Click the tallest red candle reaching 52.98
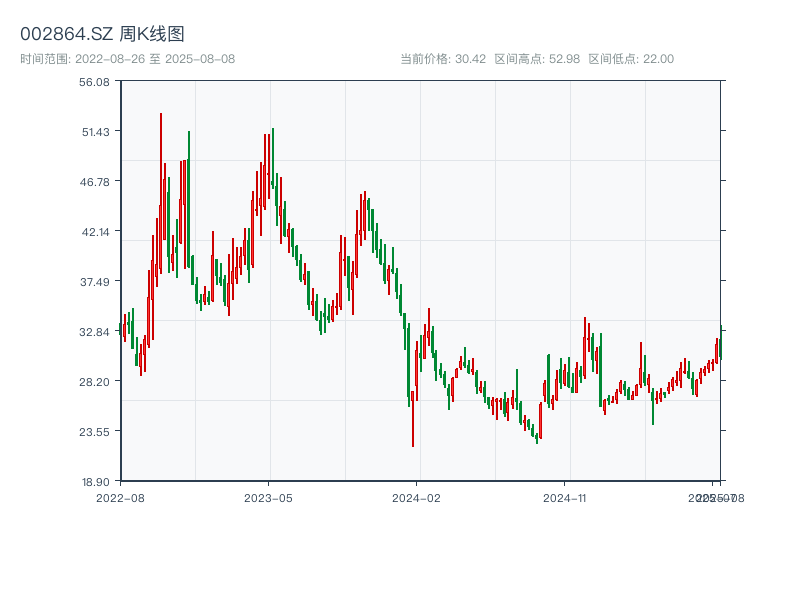 tap(161, 194)
